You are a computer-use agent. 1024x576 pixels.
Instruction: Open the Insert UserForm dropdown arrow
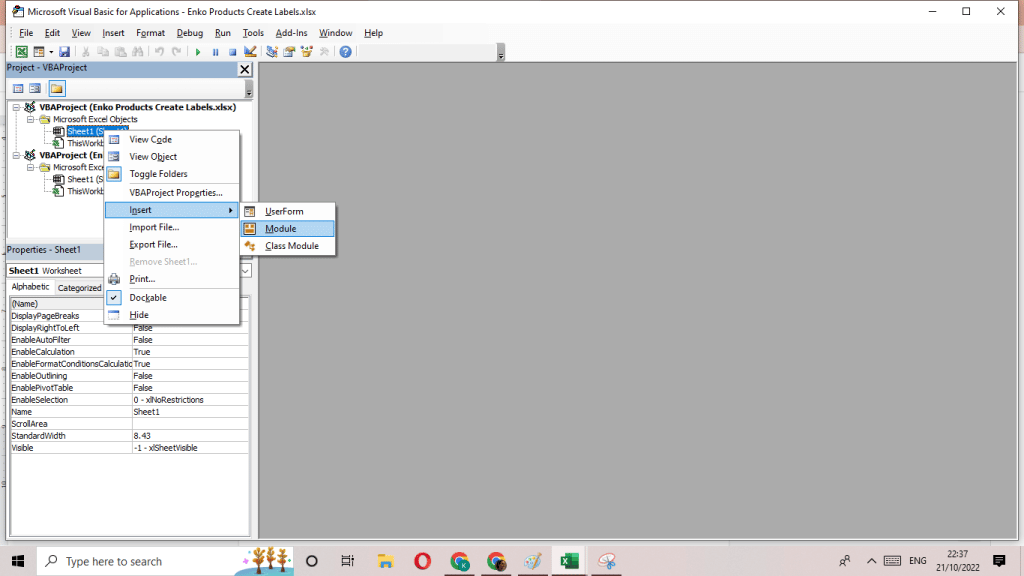[x=51, y=52]
